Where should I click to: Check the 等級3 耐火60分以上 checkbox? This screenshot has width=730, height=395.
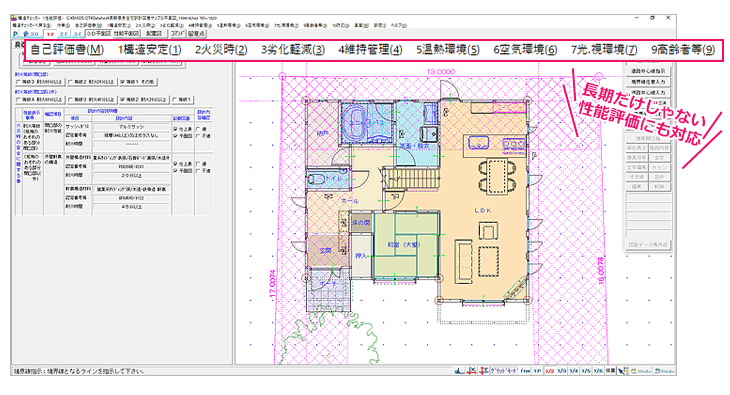pos(39,82)
